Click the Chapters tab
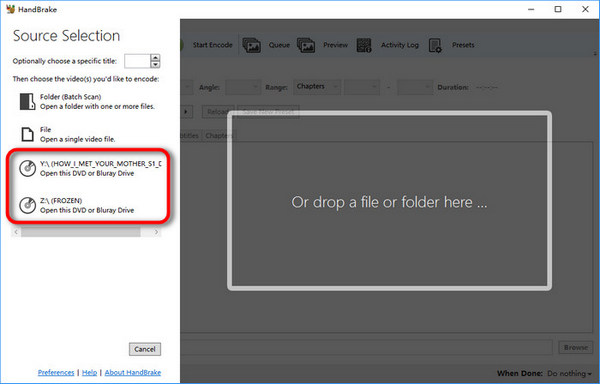The image size is (600, 384). tap(219, 135)
